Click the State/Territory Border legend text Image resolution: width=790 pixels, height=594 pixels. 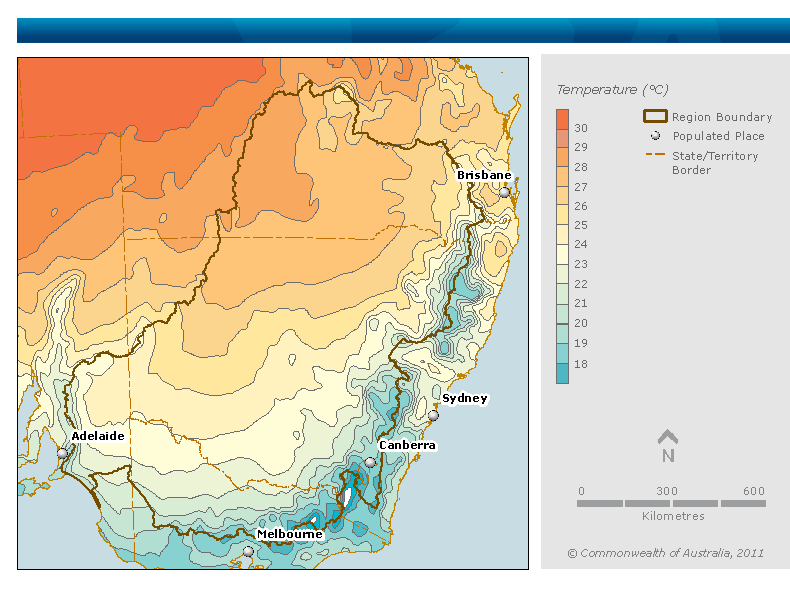[x=715, y=163]
